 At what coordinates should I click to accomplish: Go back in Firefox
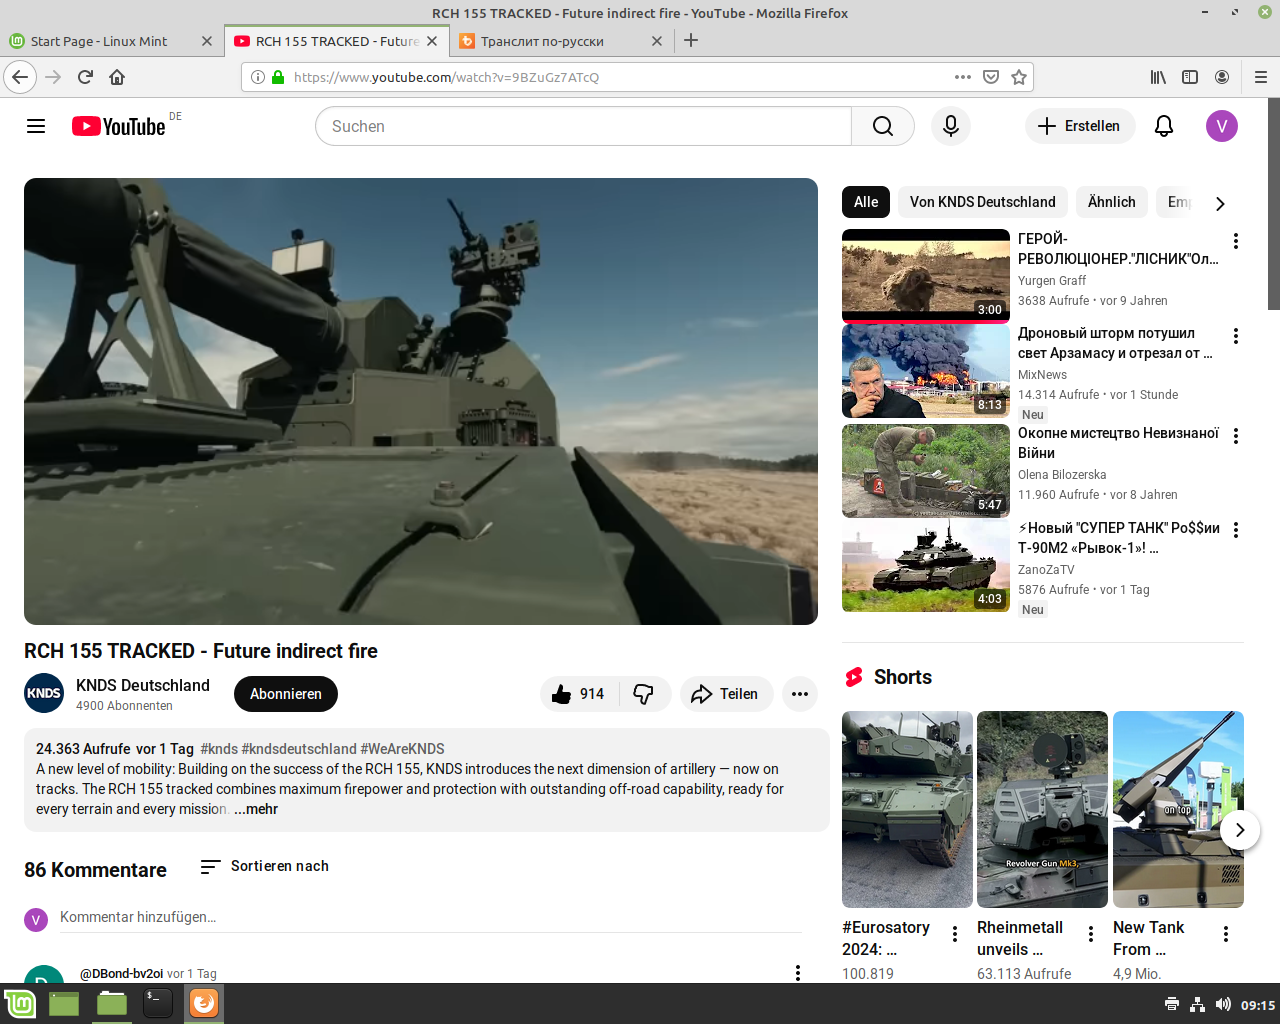[20, 77]
